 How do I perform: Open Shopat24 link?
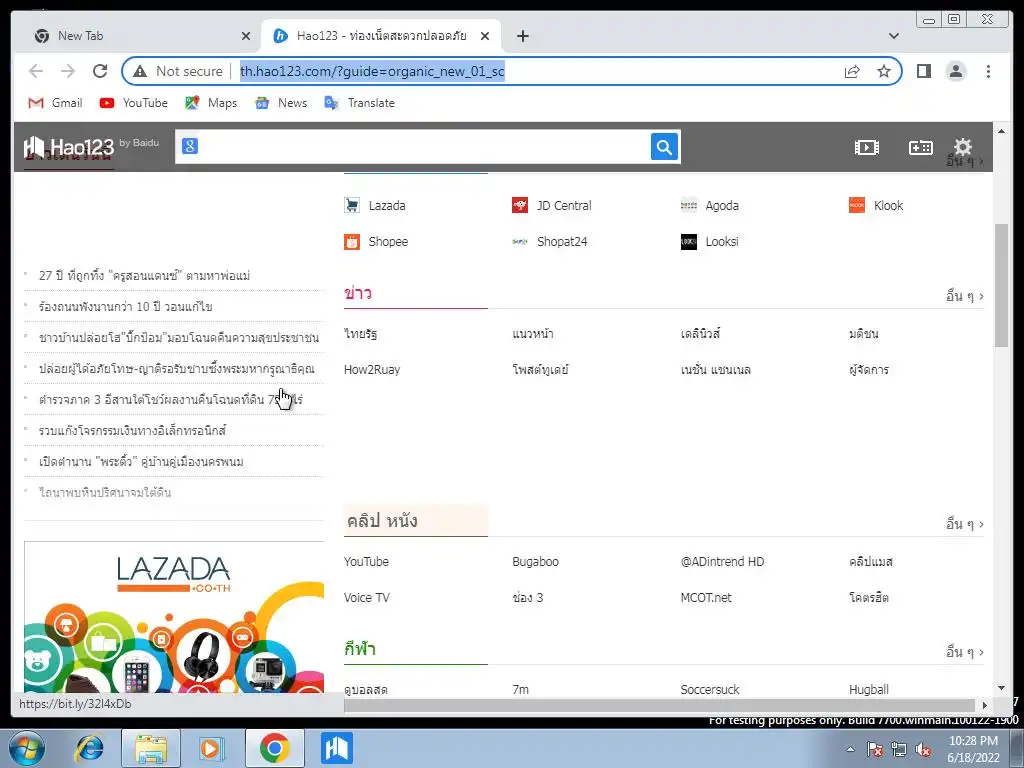[x=550, y=242]
